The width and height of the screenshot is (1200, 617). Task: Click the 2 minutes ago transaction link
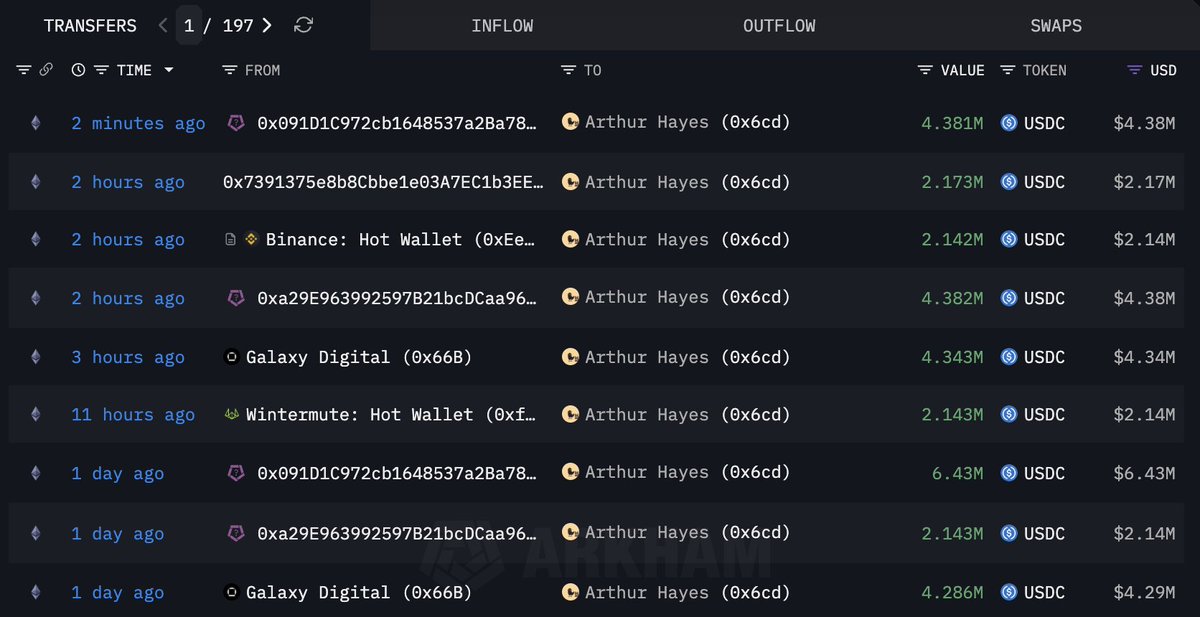coord(138,123)
